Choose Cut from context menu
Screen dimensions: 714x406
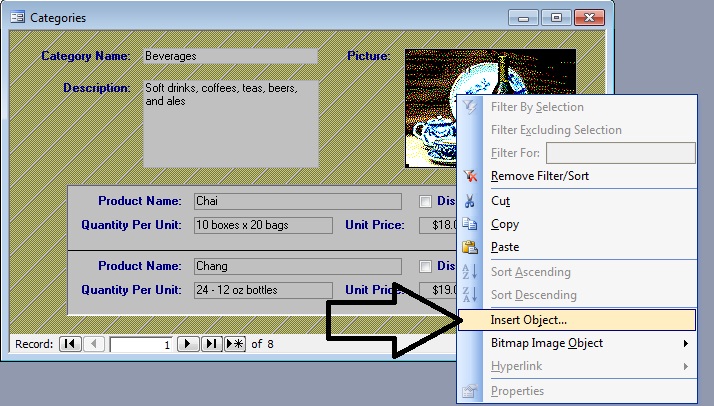[577, 201]
